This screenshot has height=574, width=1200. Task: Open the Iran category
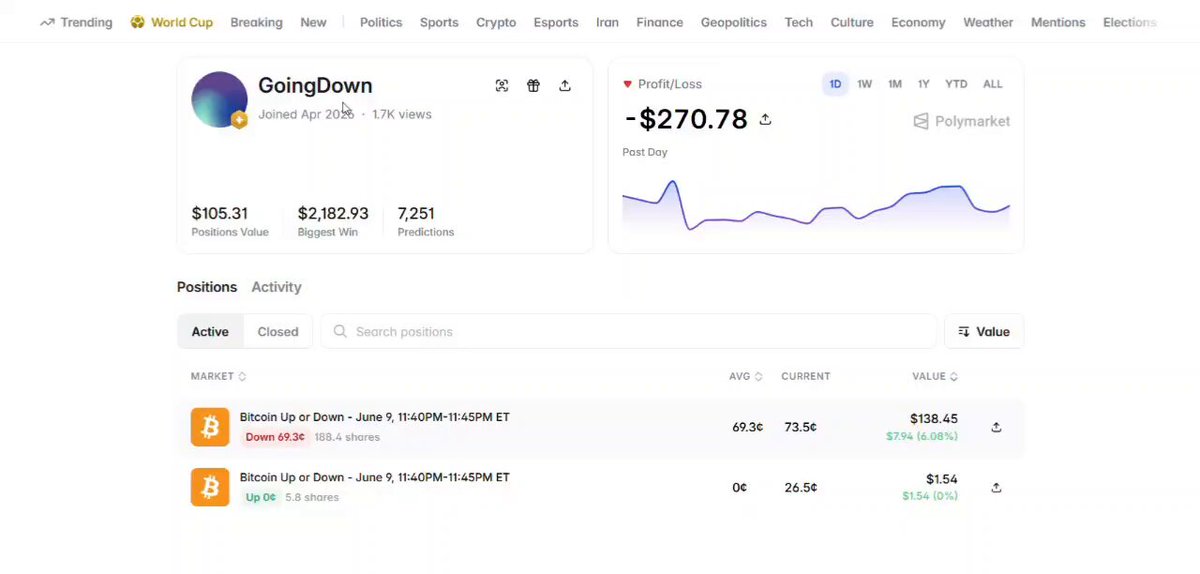pos(607,22)
